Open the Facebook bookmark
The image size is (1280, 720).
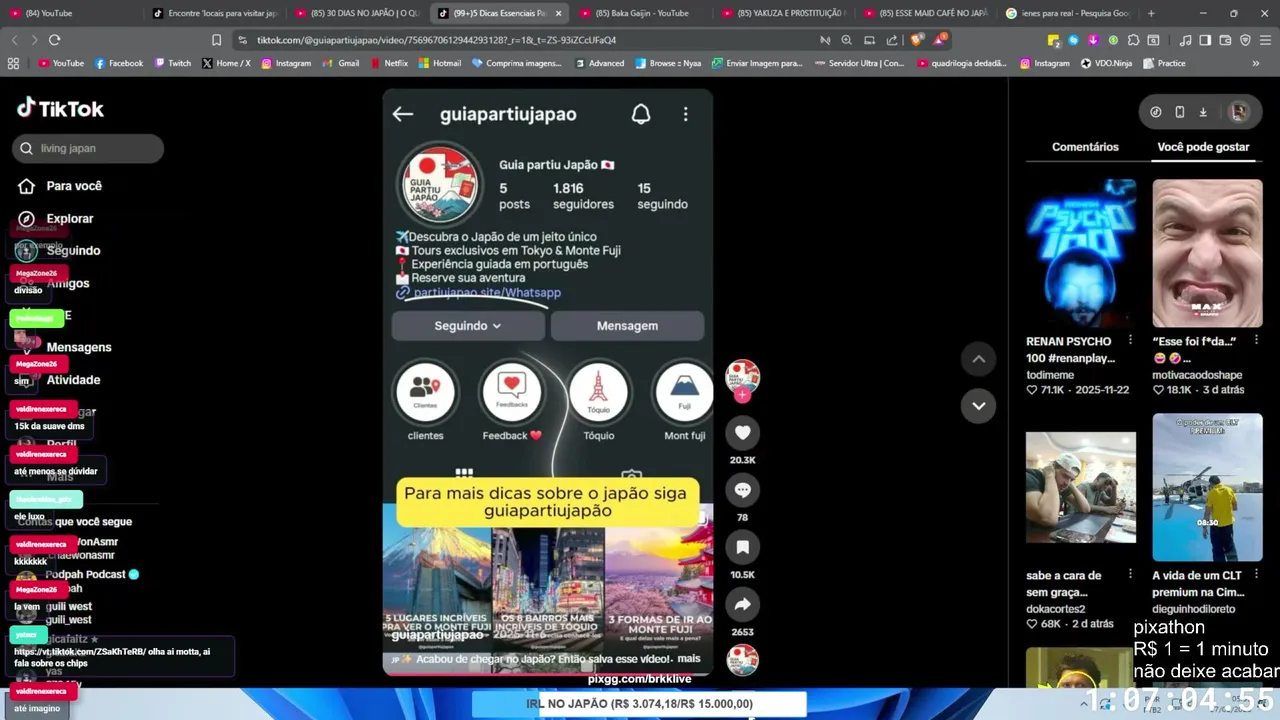pyautogui.click(x=119, y=63)
